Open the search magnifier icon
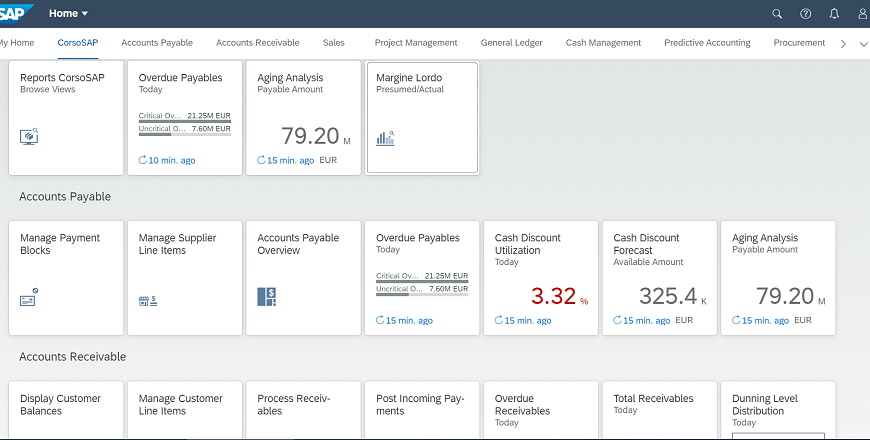The height and width of the screenshot is (440, 870). (x=777, y=14)
